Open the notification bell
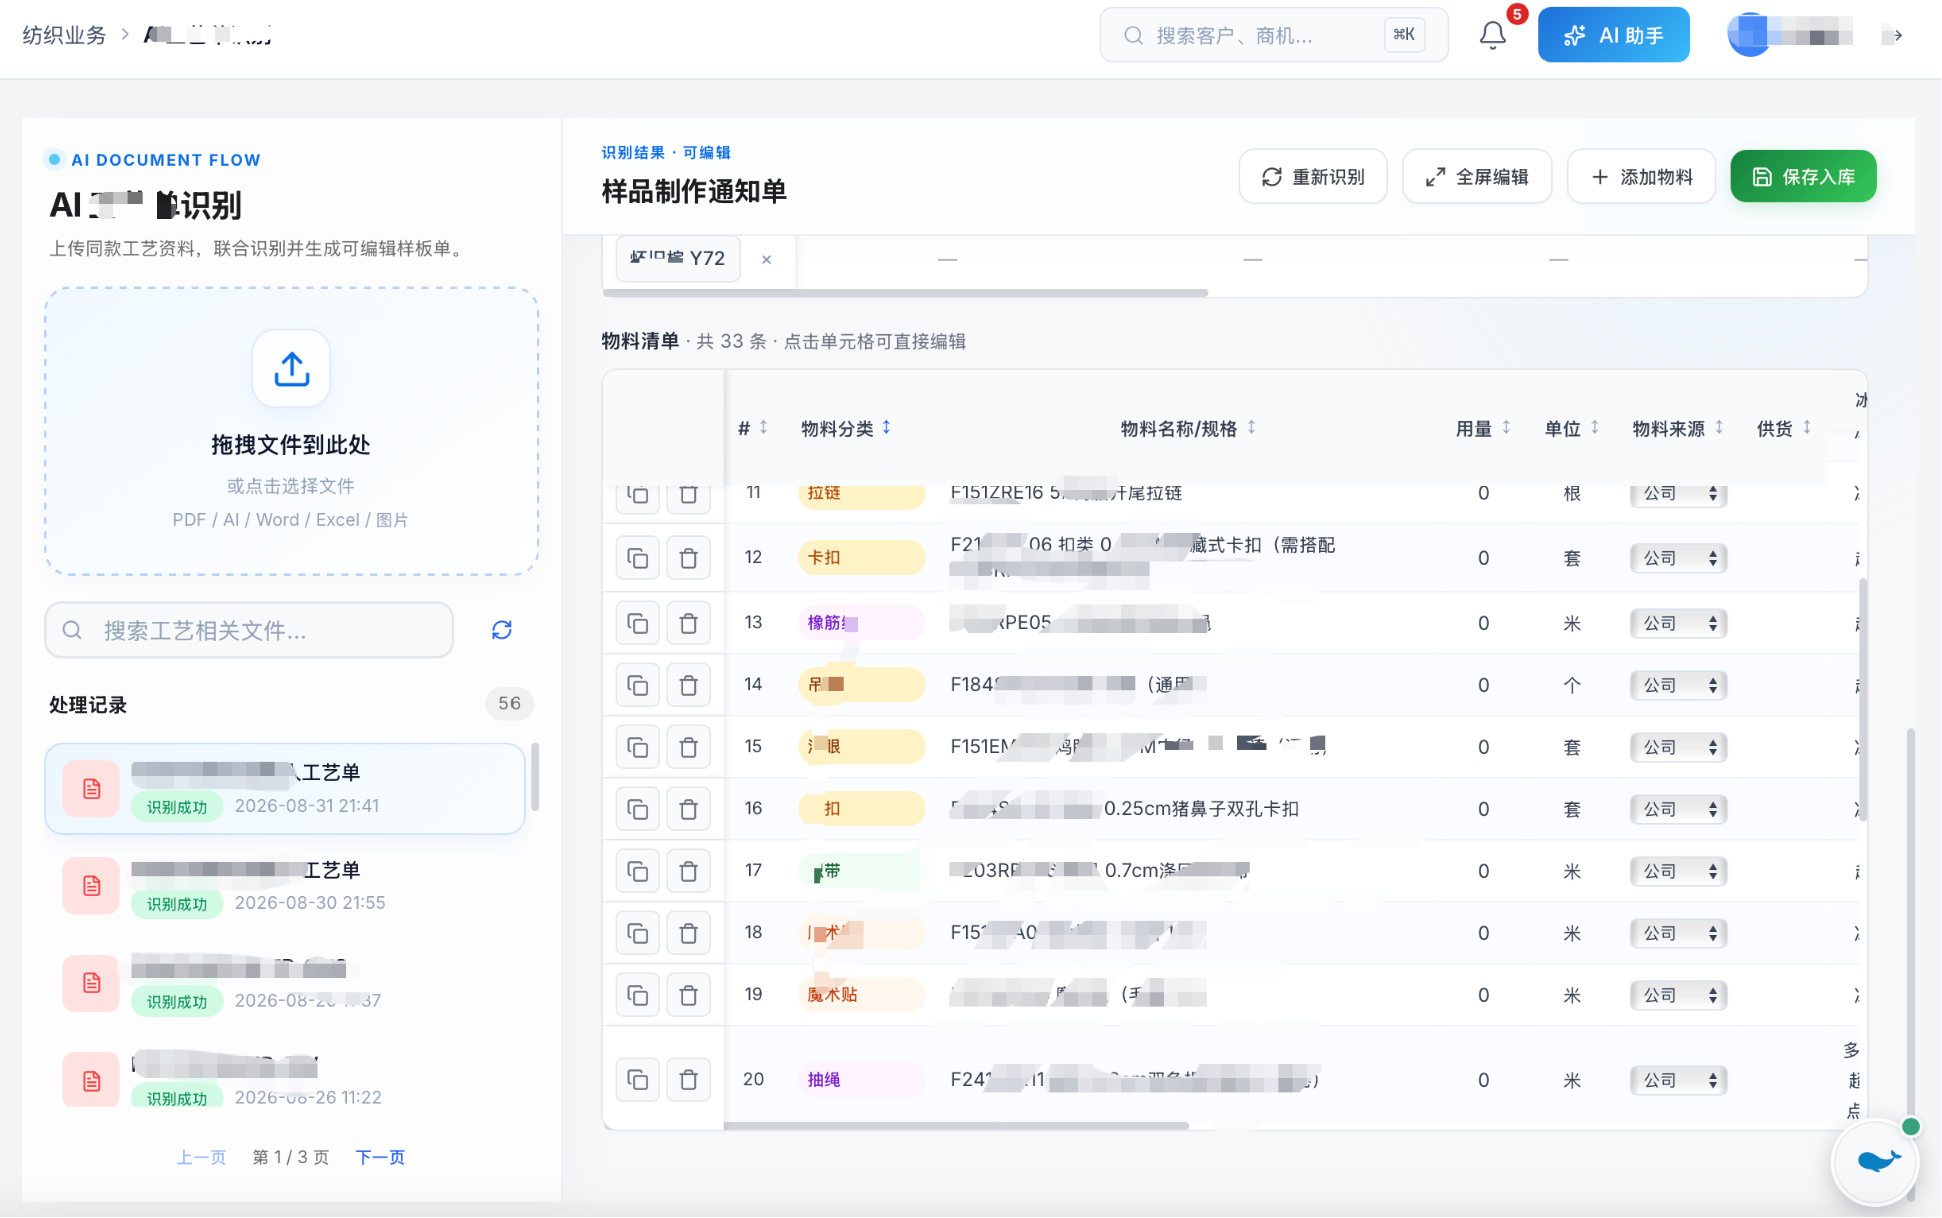The height and width of the screenshot is (1218, 1942). click(x=1492, y=35)
